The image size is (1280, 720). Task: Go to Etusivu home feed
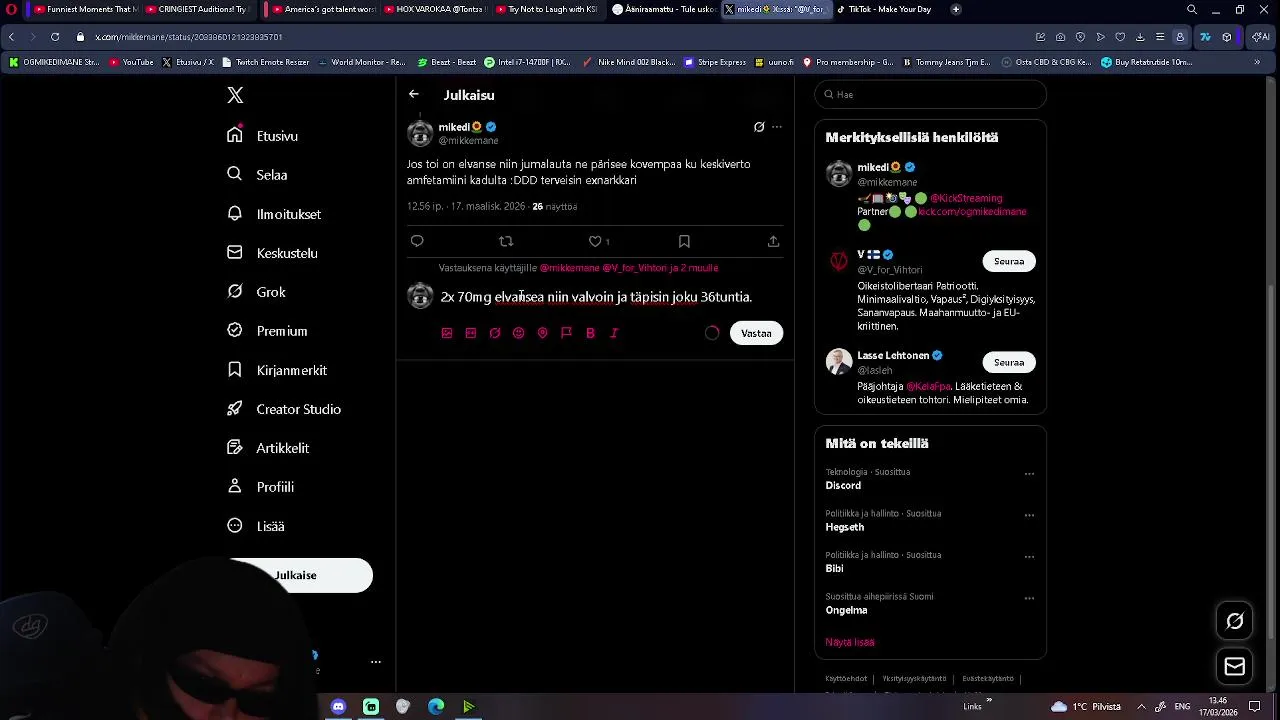[263, 136]
